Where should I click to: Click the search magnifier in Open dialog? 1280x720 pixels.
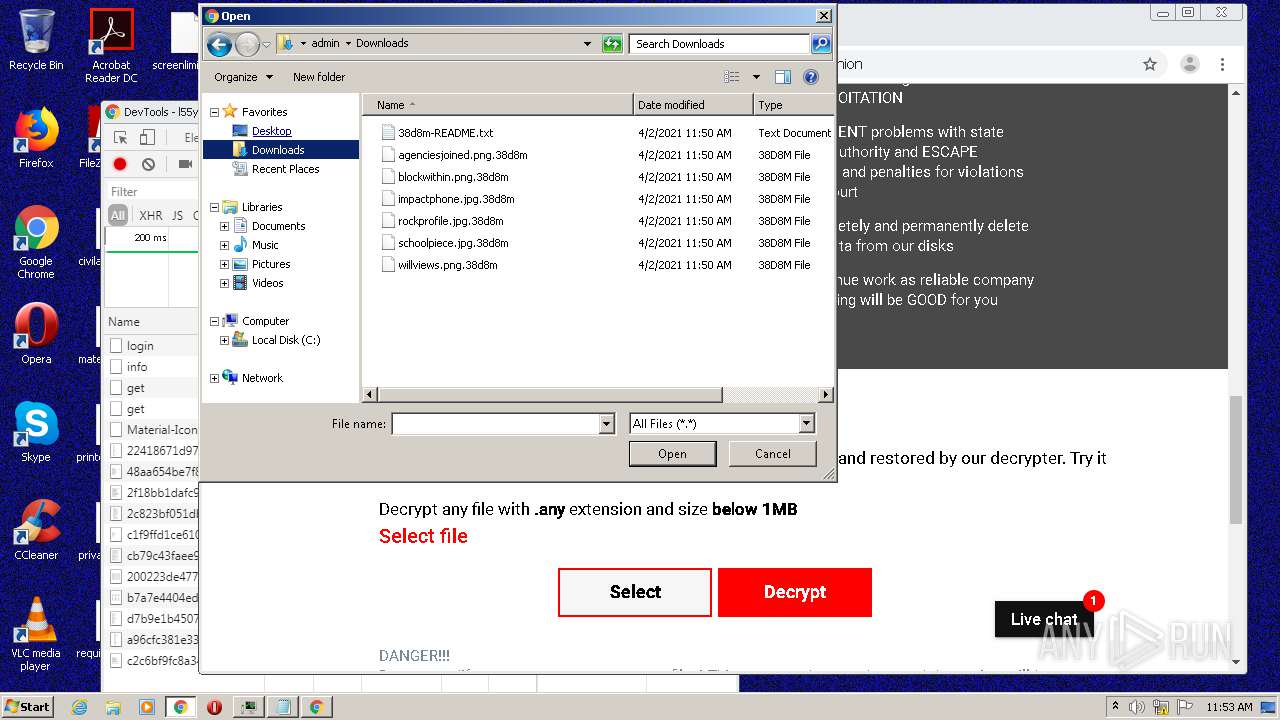coord(820,44)
